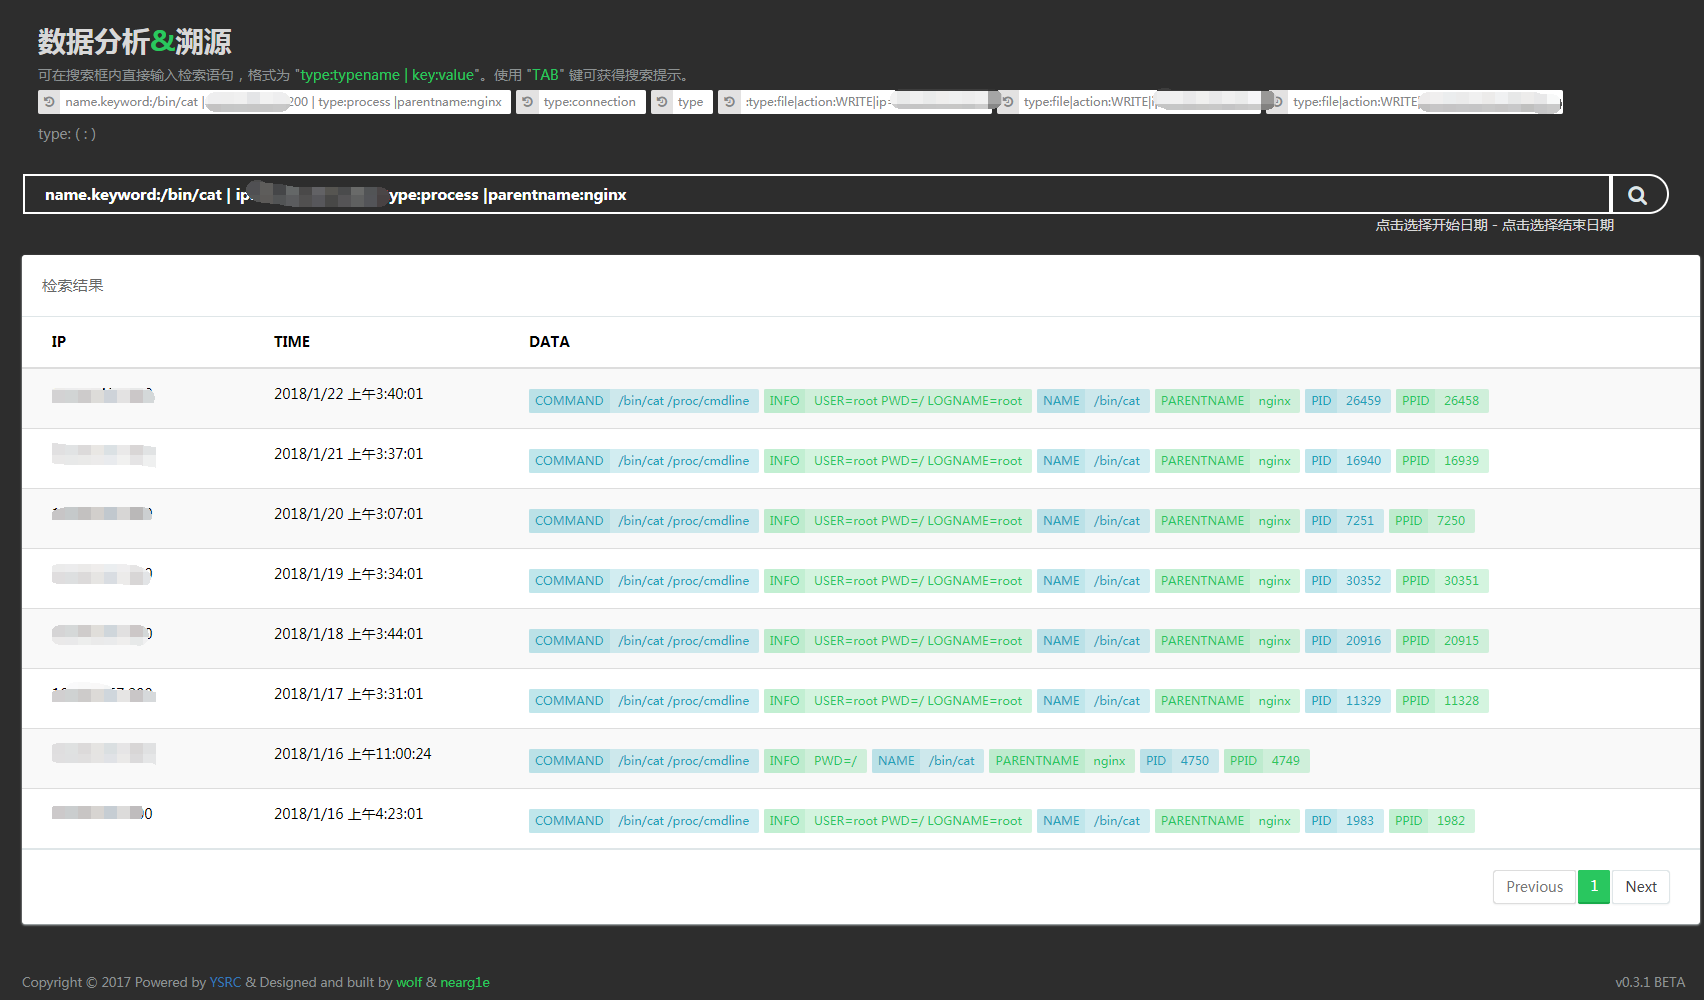Click timestamp '2018/1/17 上午3:31:01'
The image size is (1704, 1000).
click(349, 694)
